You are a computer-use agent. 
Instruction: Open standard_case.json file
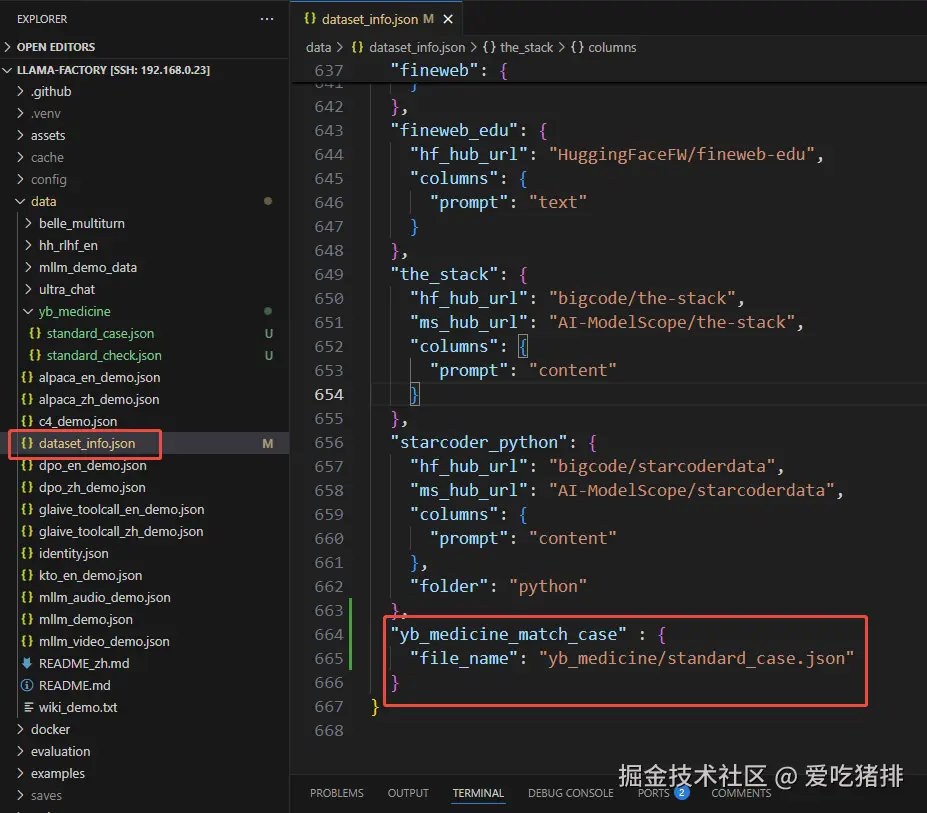tap(100, 333)
